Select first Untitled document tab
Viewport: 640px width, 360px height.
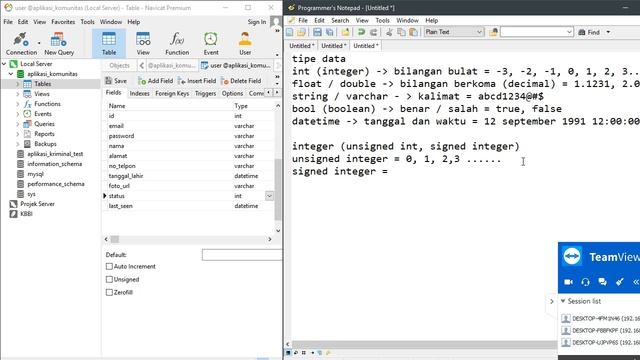[302, 46]
